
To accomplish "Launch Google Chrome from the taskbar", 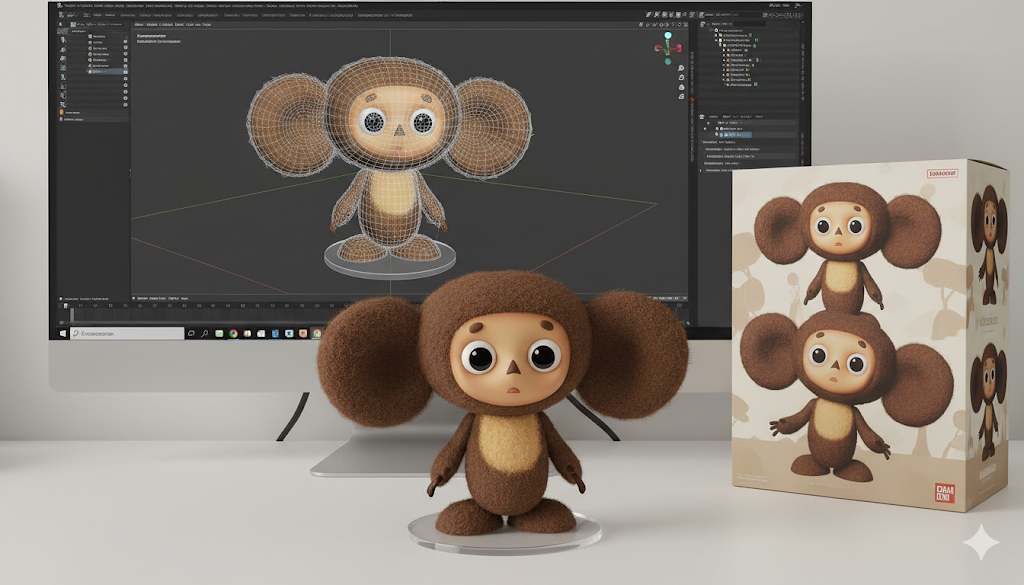I will 233,333.
